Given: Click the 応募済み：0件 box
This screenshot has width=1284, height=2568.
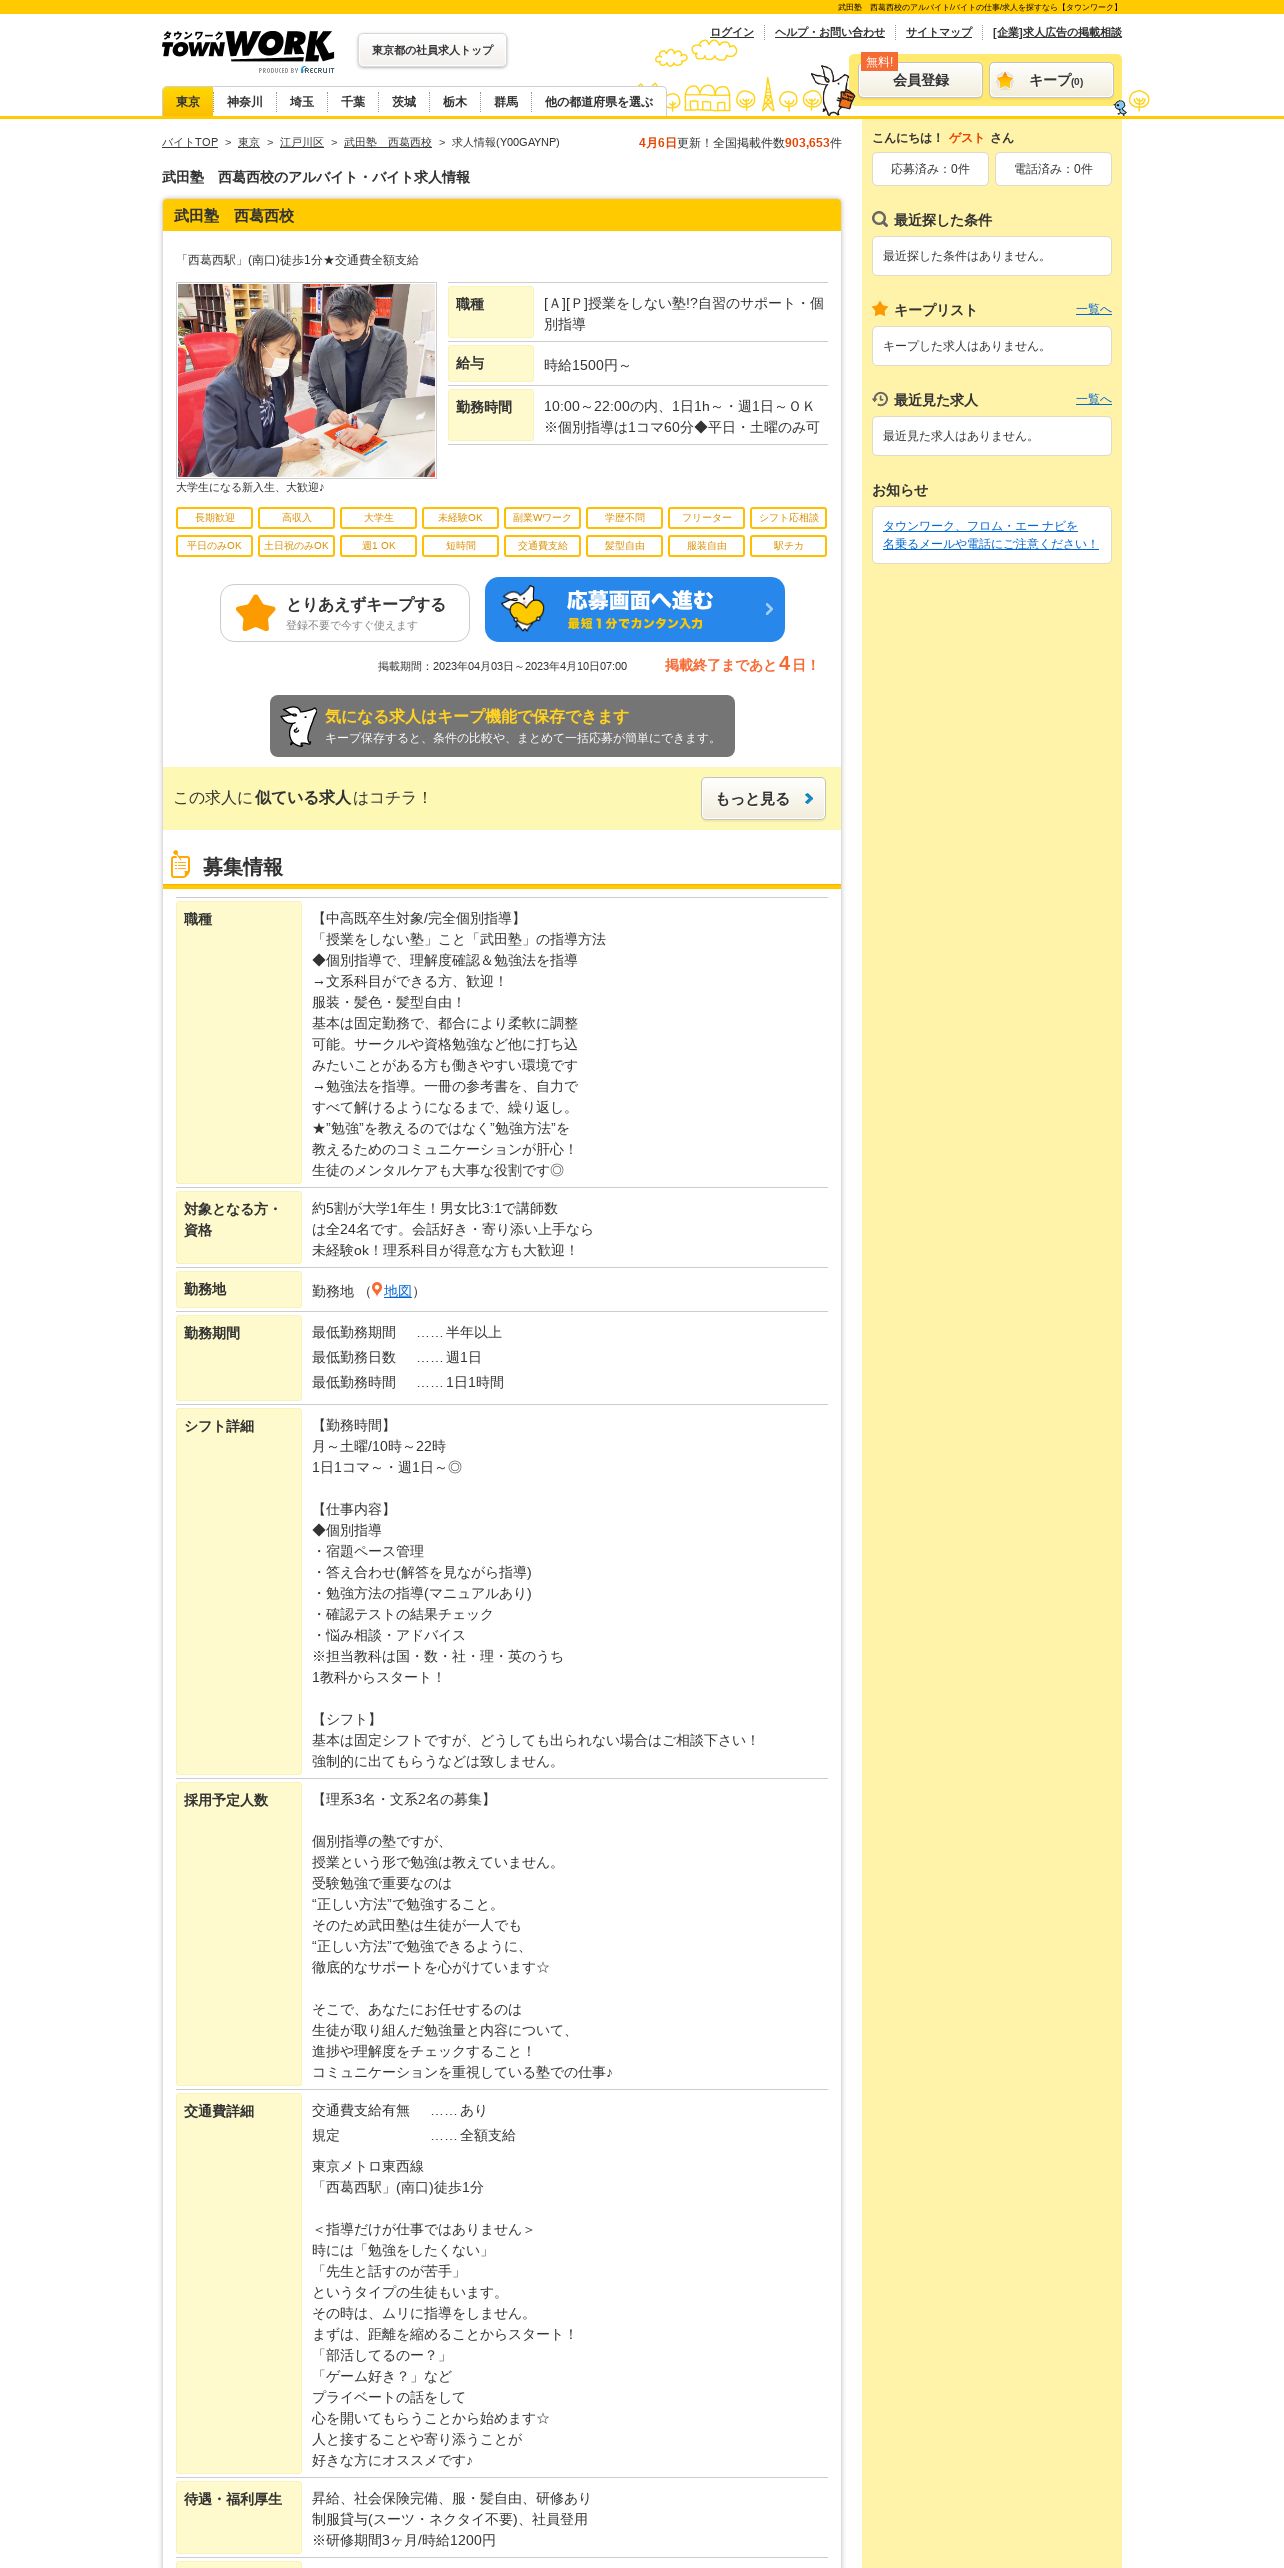Looking at the screenshot, I should [930, 169].
